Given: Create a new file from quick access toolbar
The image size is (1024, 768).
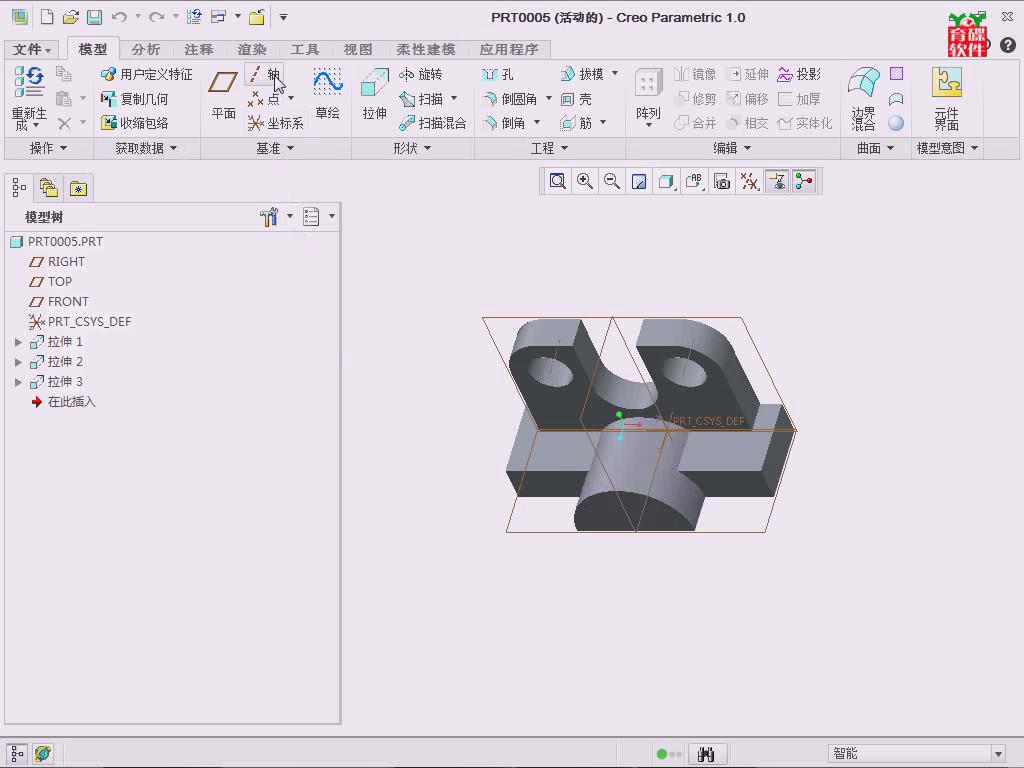Looking at the screenshot, I should [47, 17].
